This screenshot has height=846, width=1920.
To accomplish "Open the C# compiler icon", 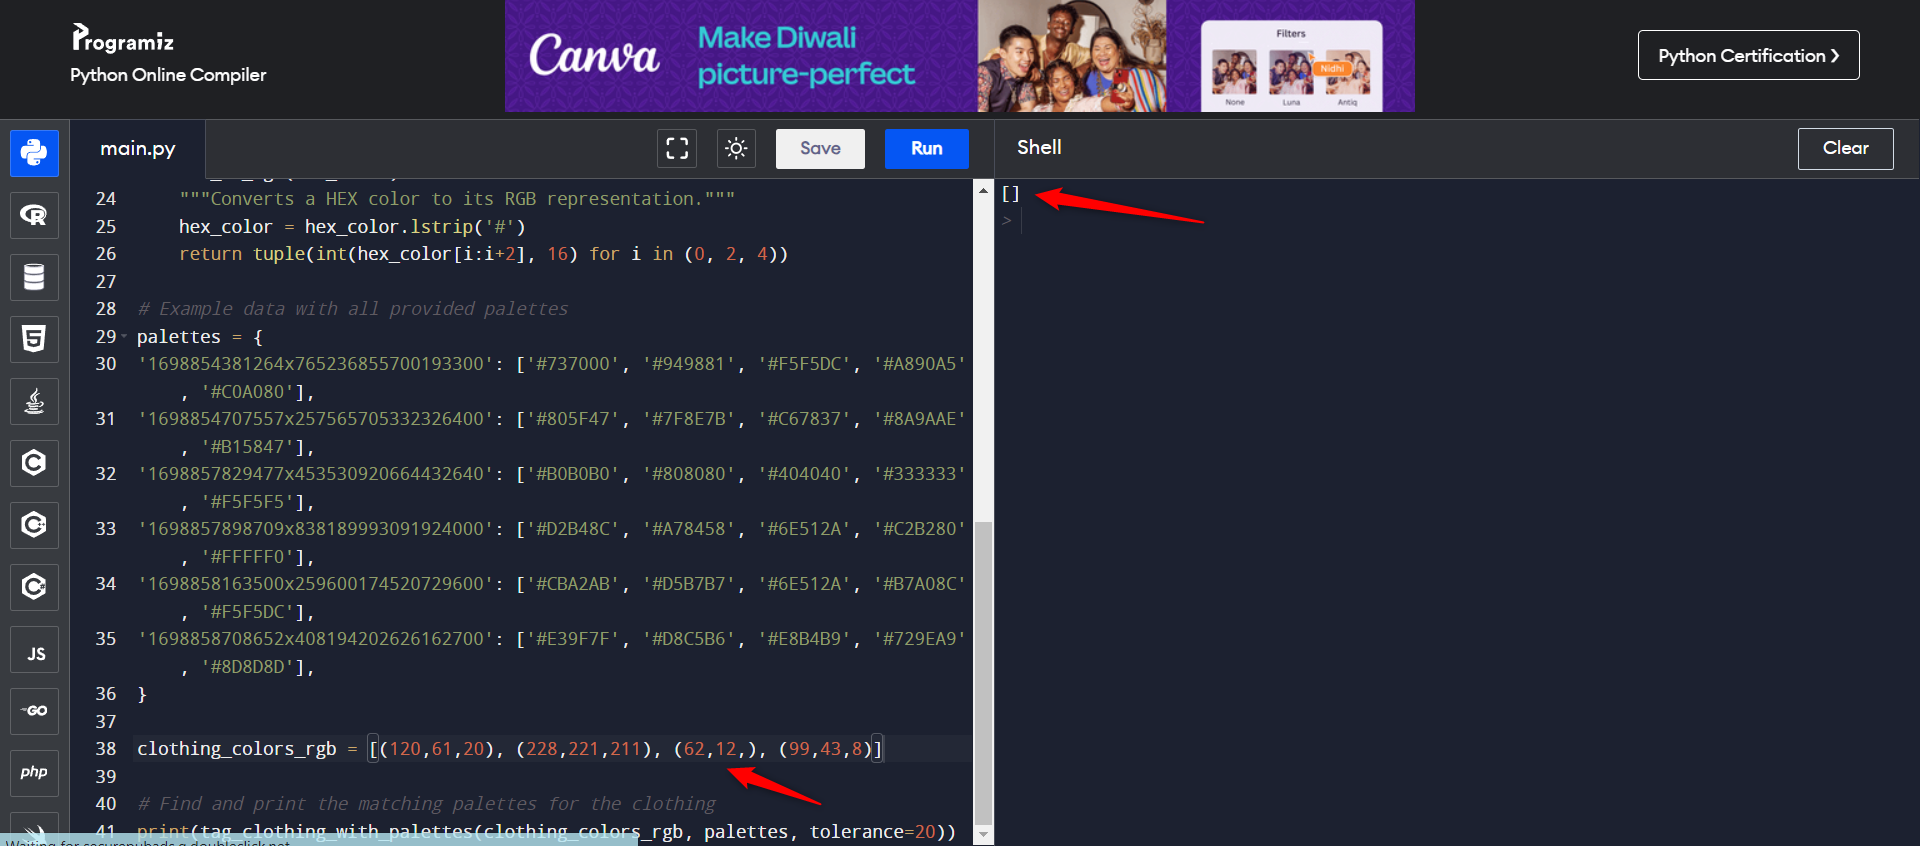I will (34, 587).
